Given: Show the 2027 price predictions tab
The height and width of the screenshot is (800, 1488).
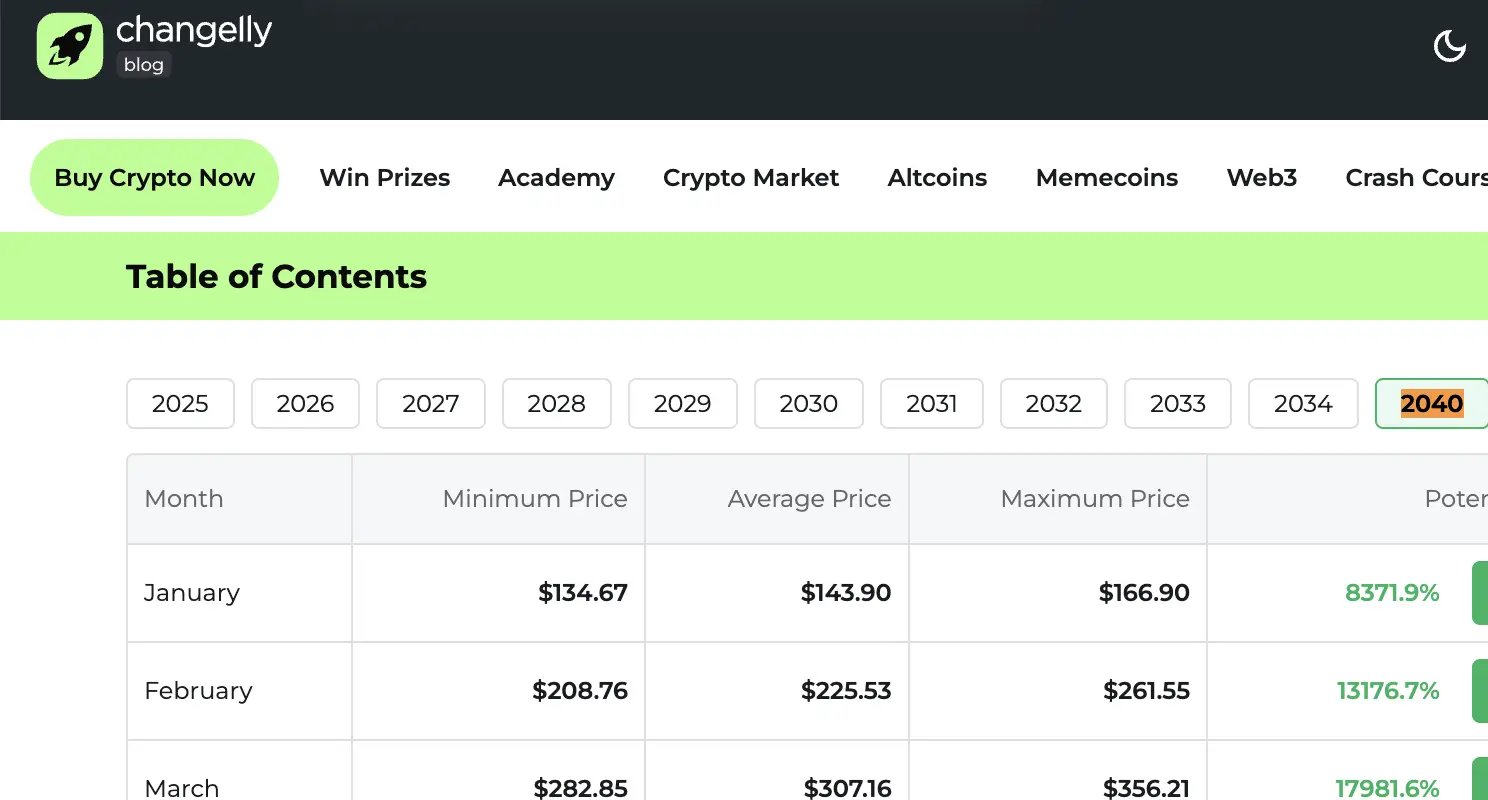Looking at the screenshot, I should point(430,404).
